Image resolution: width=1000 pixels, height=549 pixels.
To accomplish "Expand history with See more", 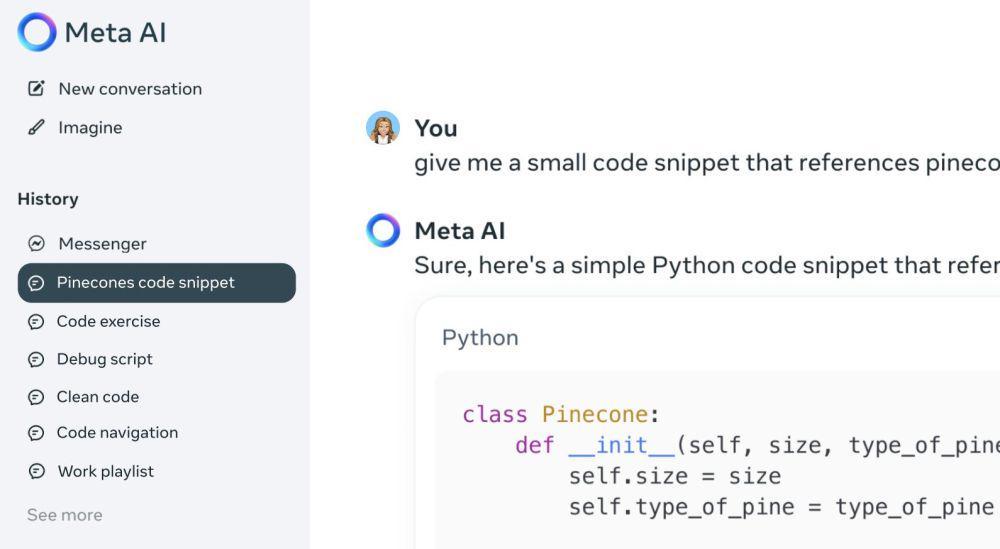I will click(x=64, y=515).
